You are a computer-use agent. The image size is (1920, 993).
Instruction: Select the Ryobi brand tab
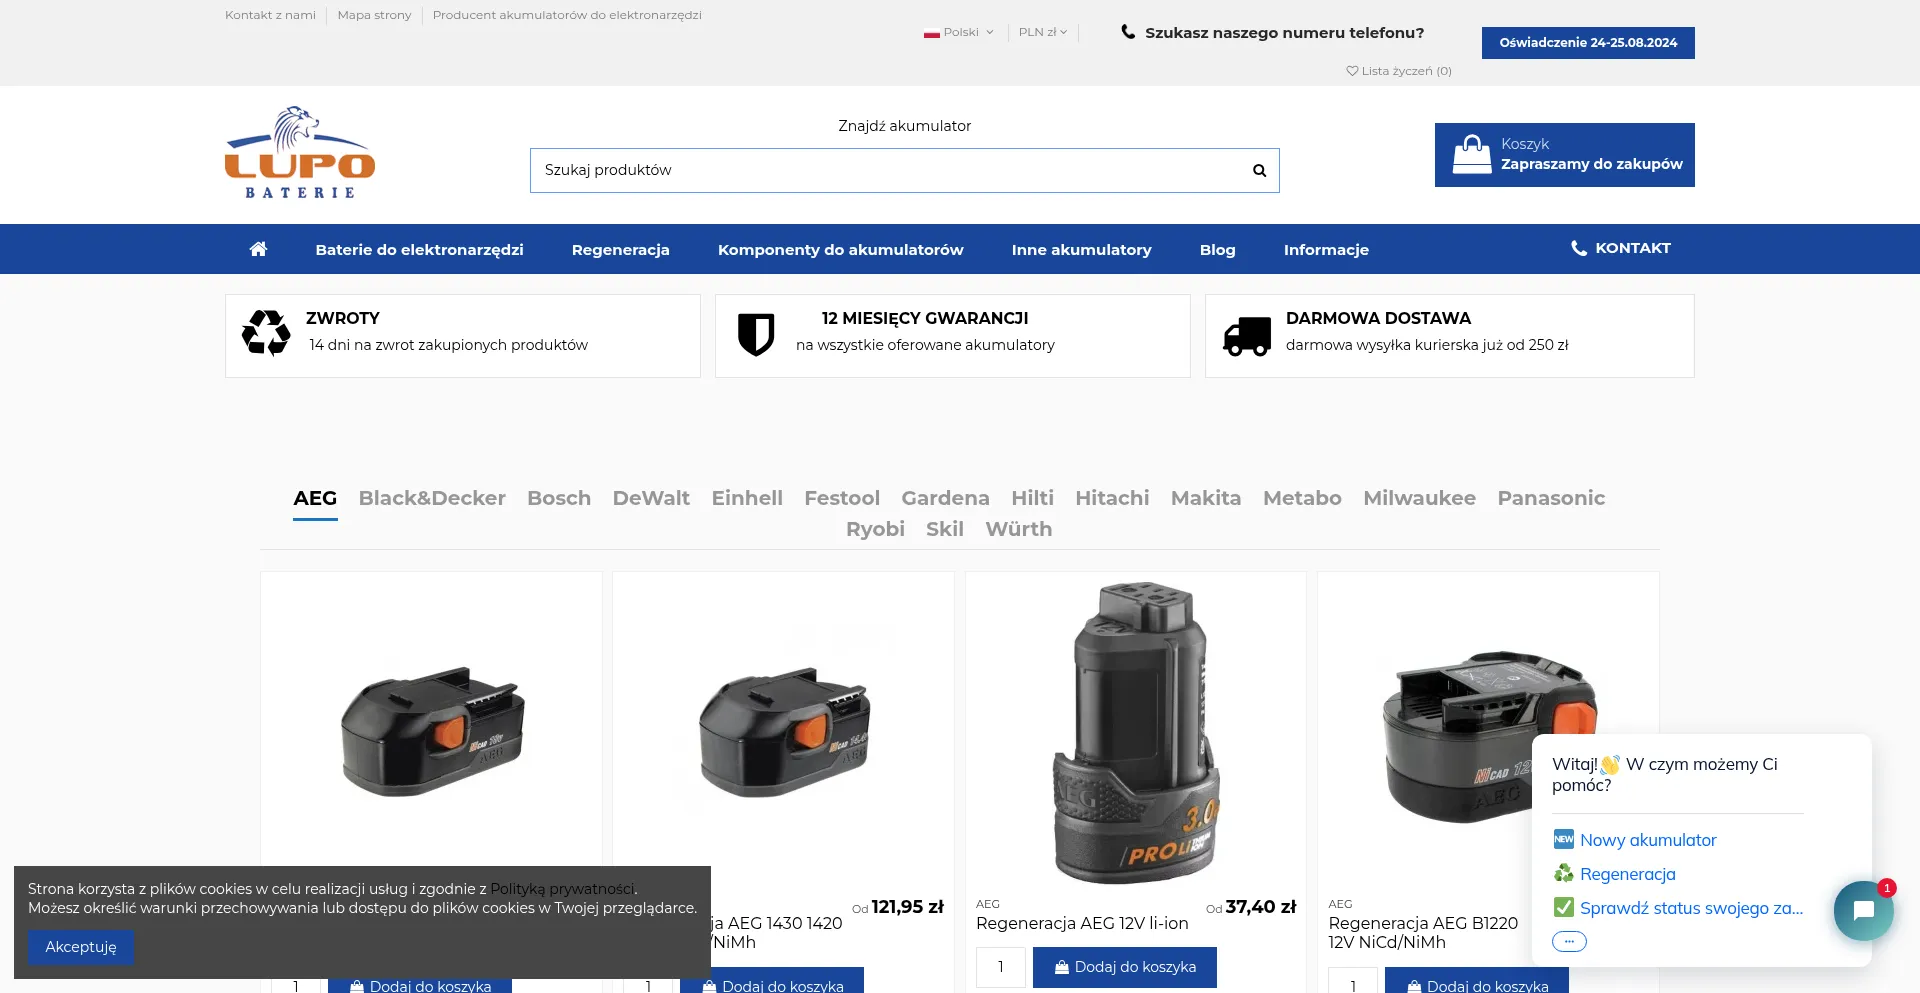tap(875, 529)
